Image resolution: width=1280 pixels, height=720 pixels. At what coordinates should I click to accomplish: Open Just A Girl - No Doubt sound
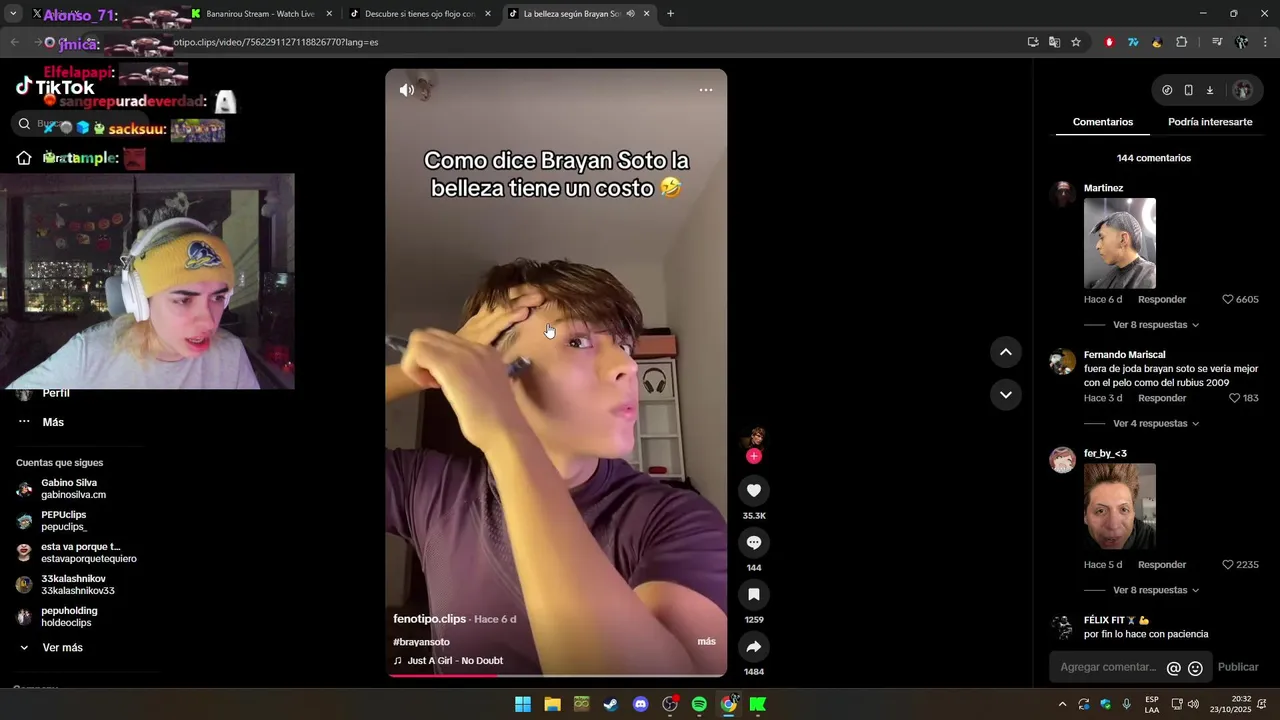click(x=455, y=661)
